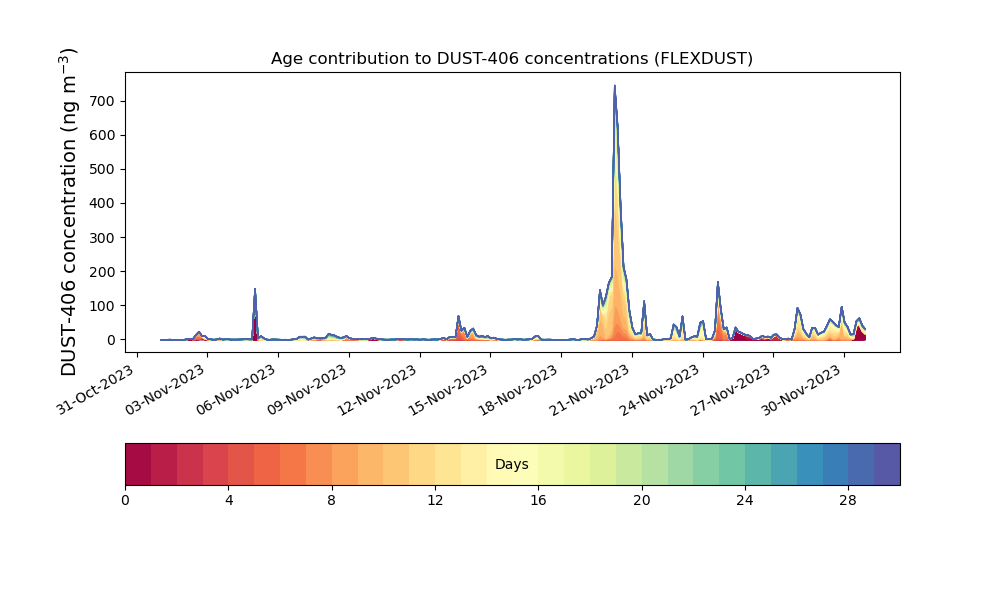The width and height of the screenshot is (1000, 600).
Task: Click y-axis tick label 600
Action: click(102, 135)
